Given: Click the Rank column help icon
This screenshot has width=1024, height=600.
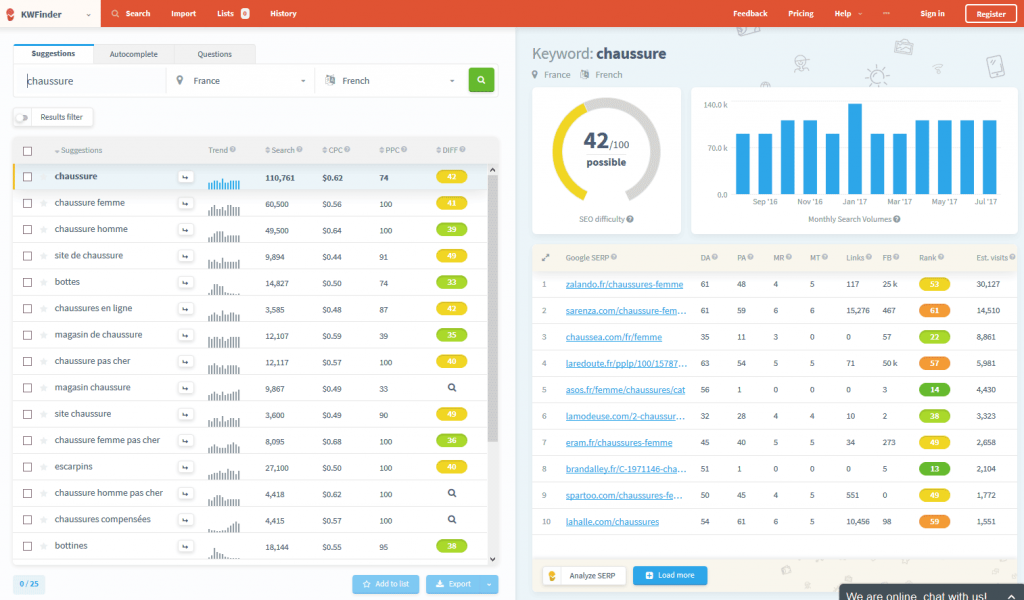Looking at the screenshot, I should point(941,257).
